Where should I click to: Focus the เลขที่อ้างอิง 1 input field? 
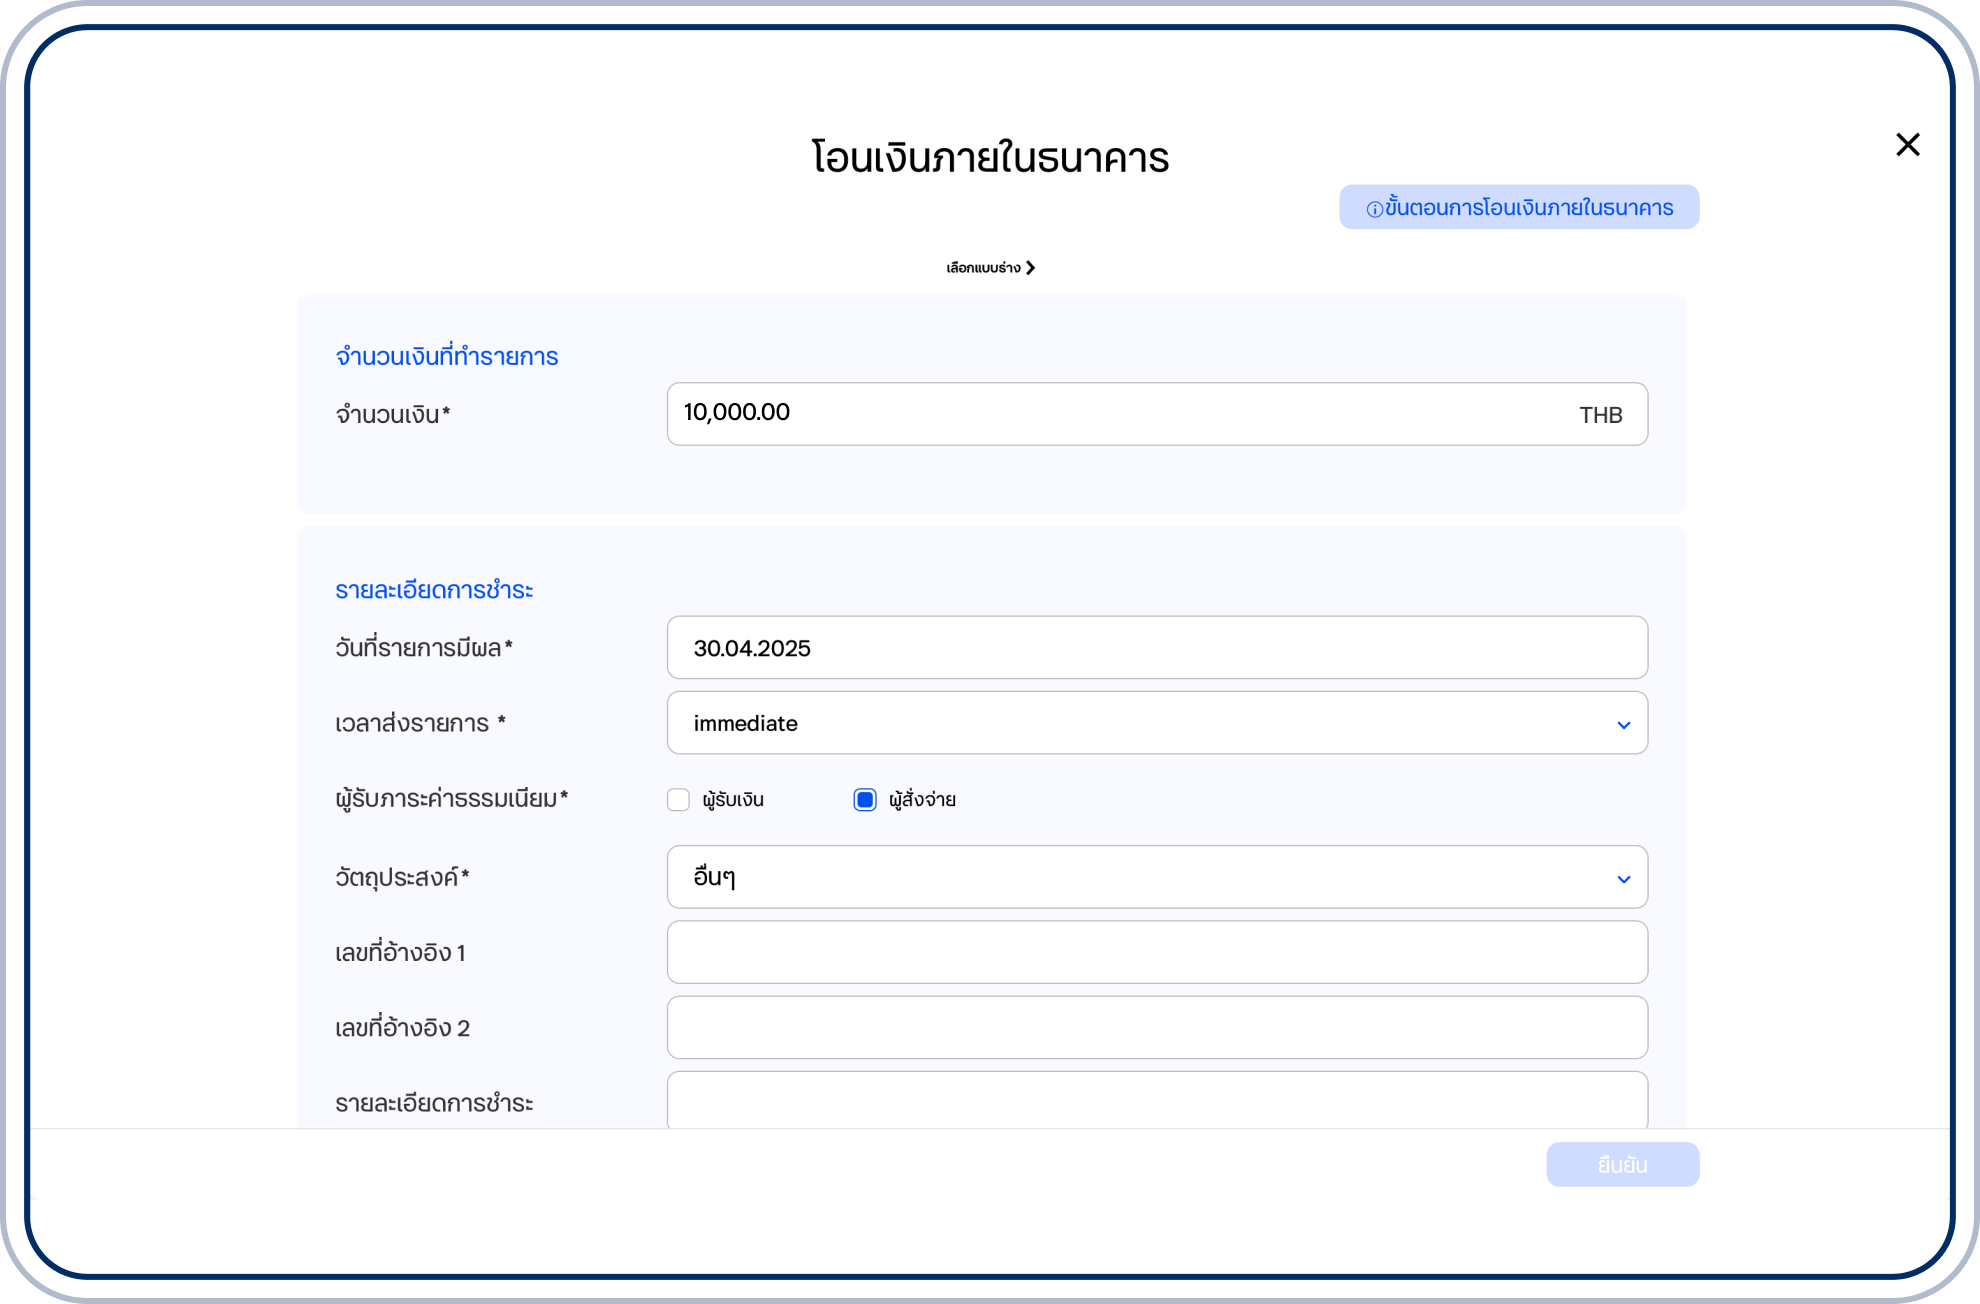1155,952
